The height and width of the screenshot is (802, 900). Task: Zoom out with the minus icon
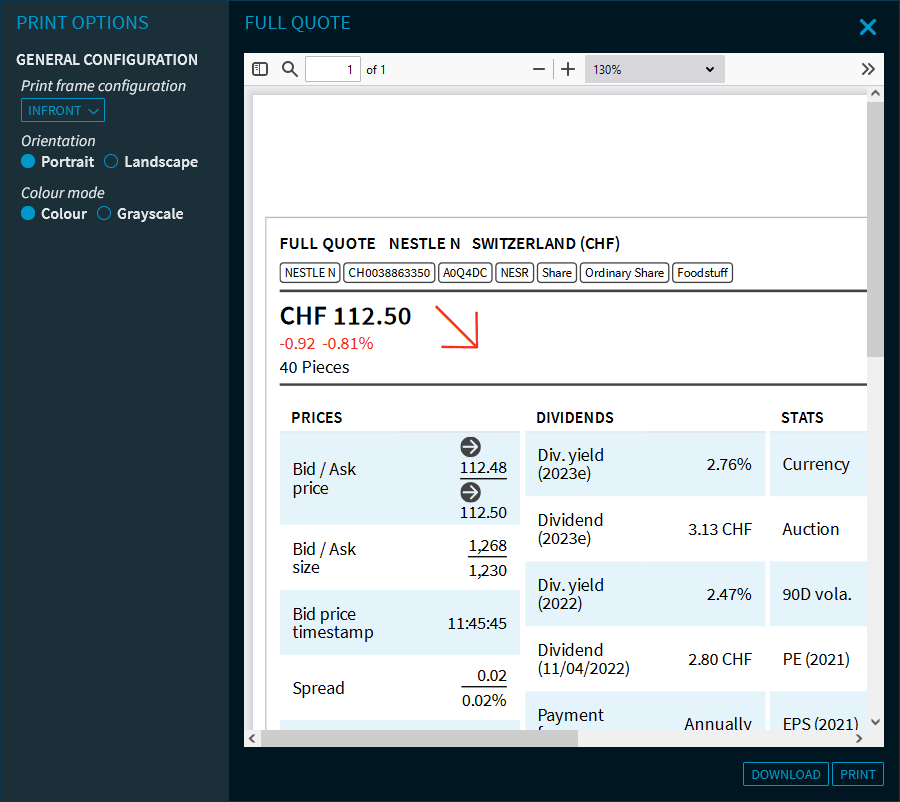pos(539,69)
